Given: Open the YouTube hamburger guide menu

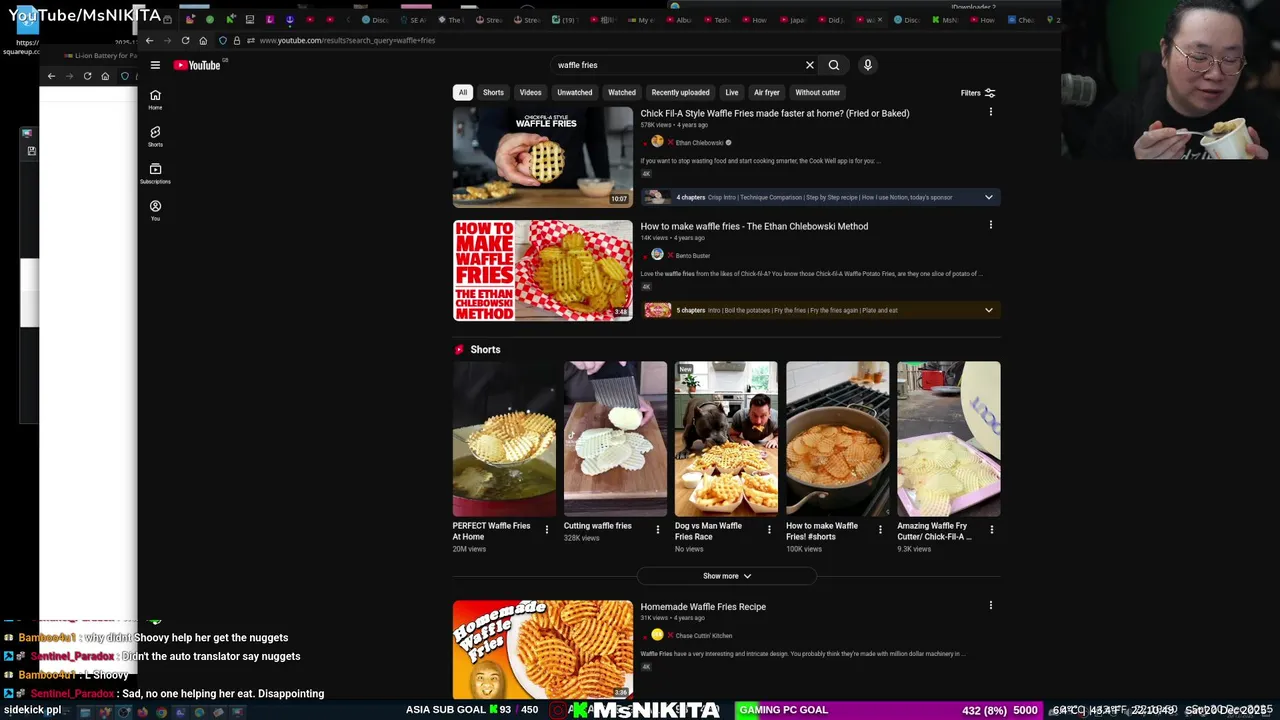Looking at the screenshot, I should 155,65.
